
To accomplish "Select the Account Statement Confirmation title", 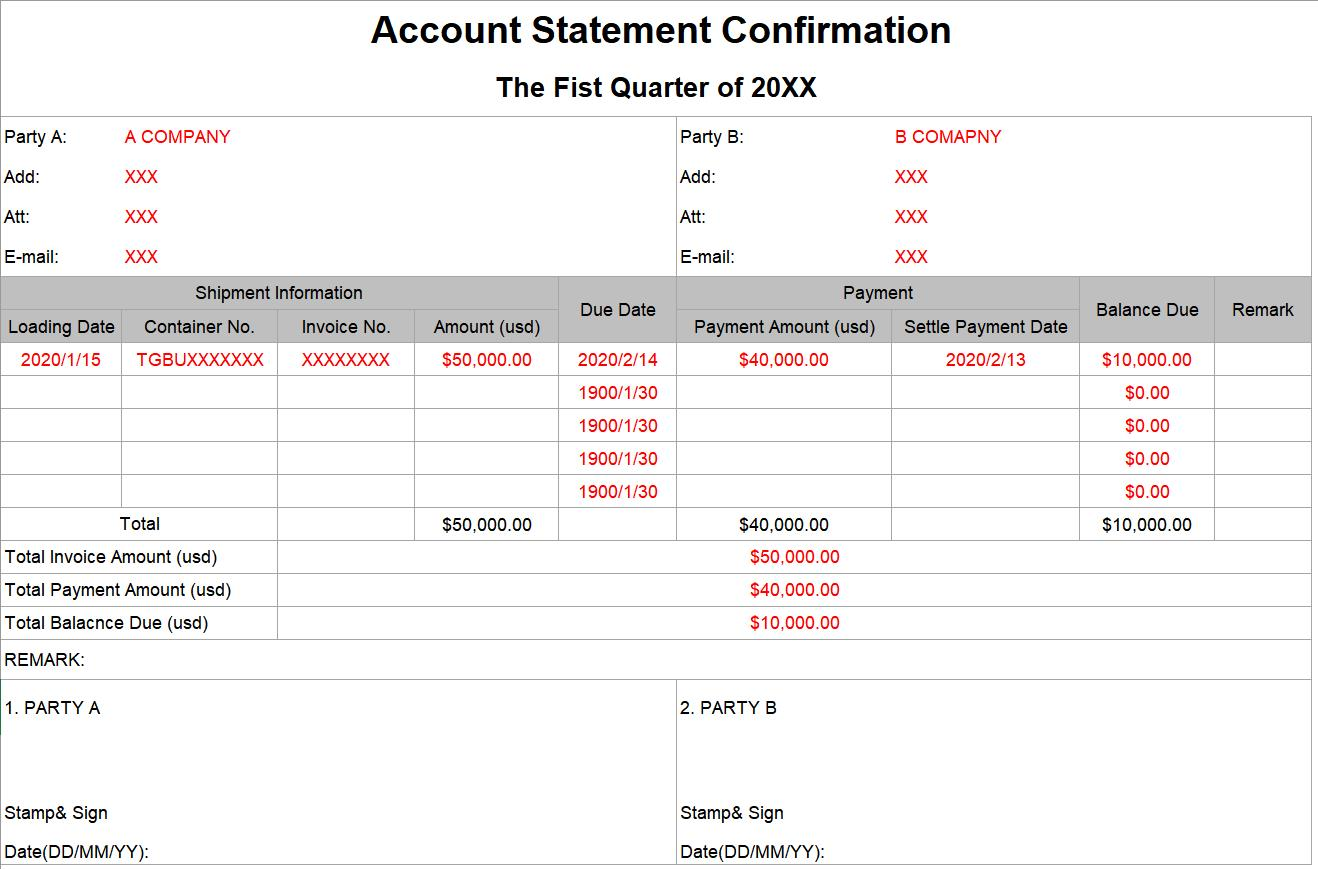I will pos(660,30).
